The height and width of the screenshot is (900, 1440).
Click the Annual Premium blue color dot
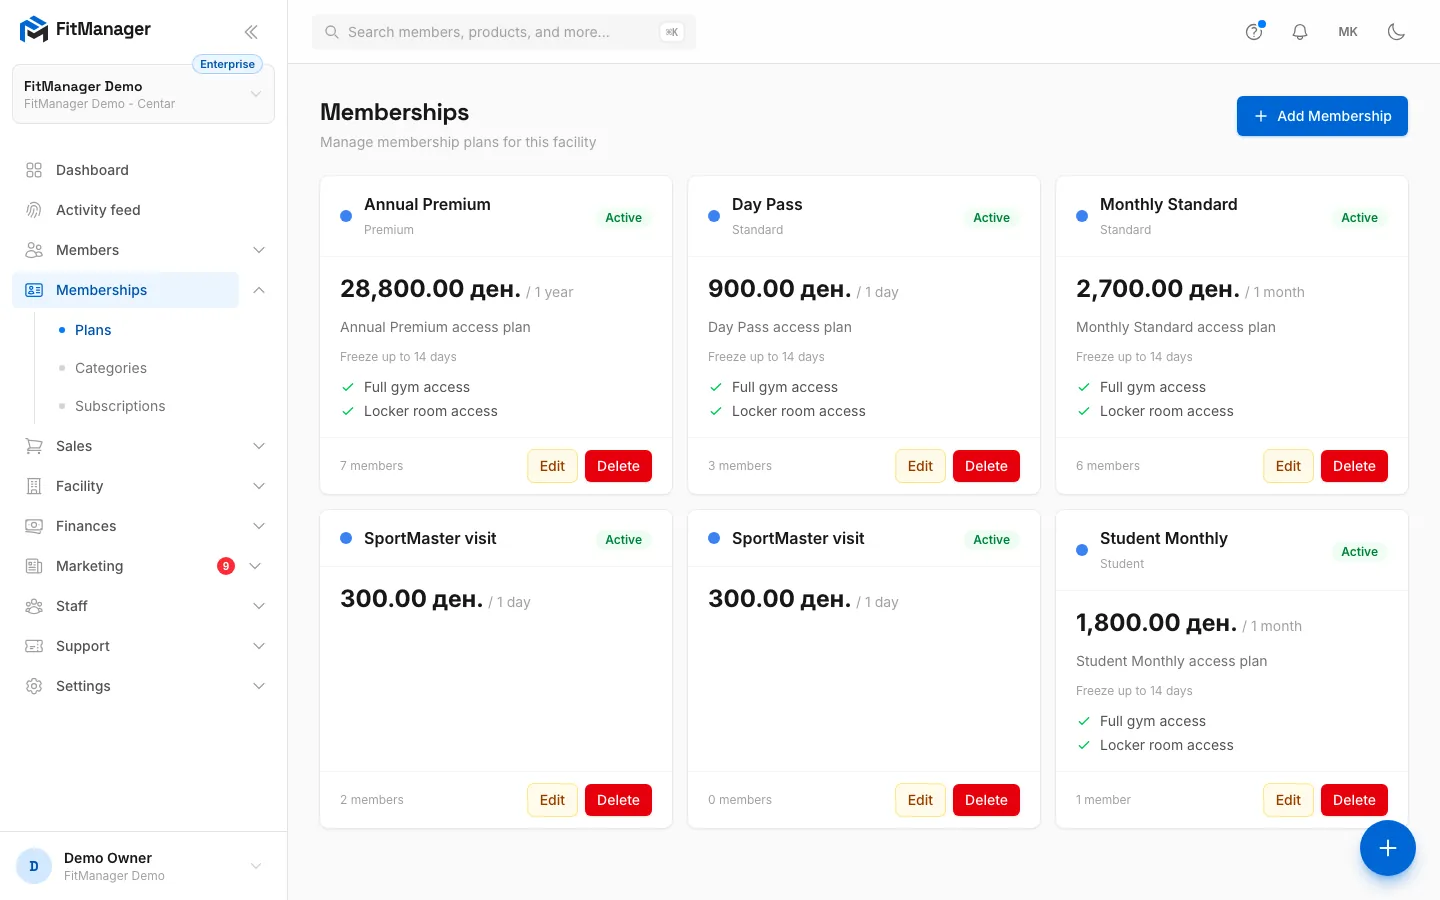coord(346,216)
